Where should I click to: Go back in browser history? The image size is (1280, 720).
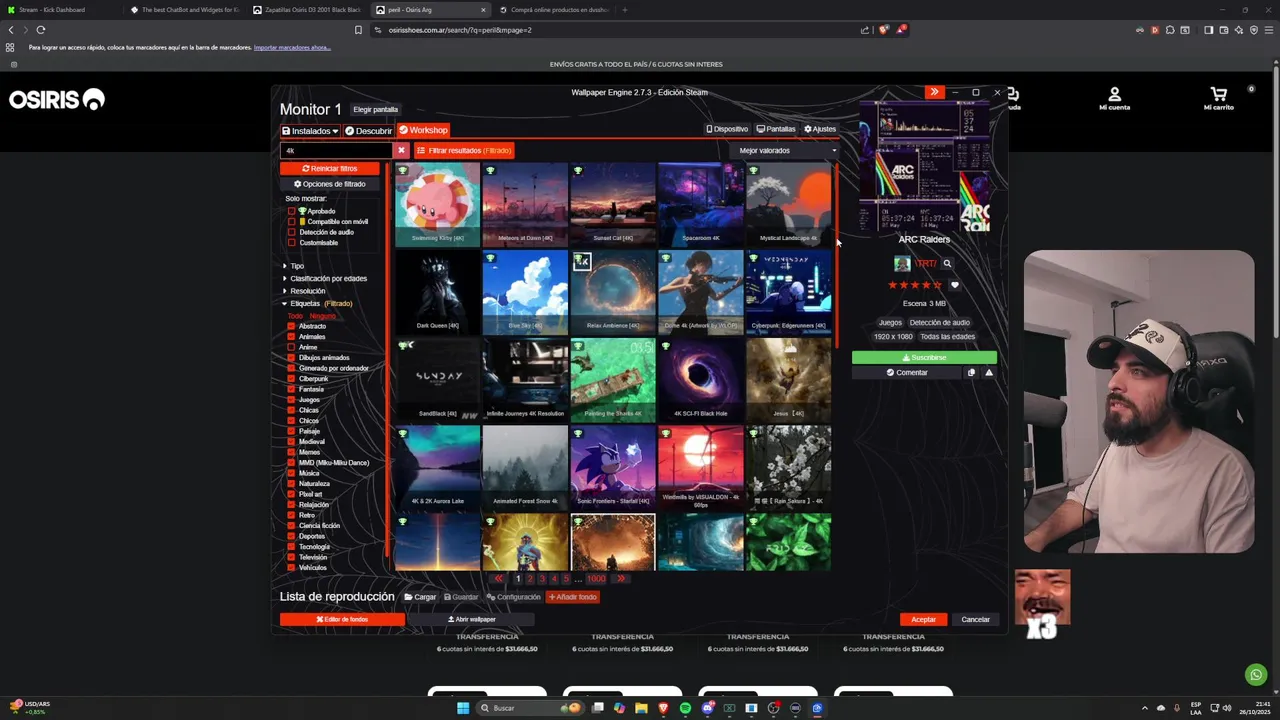point(11,30)
